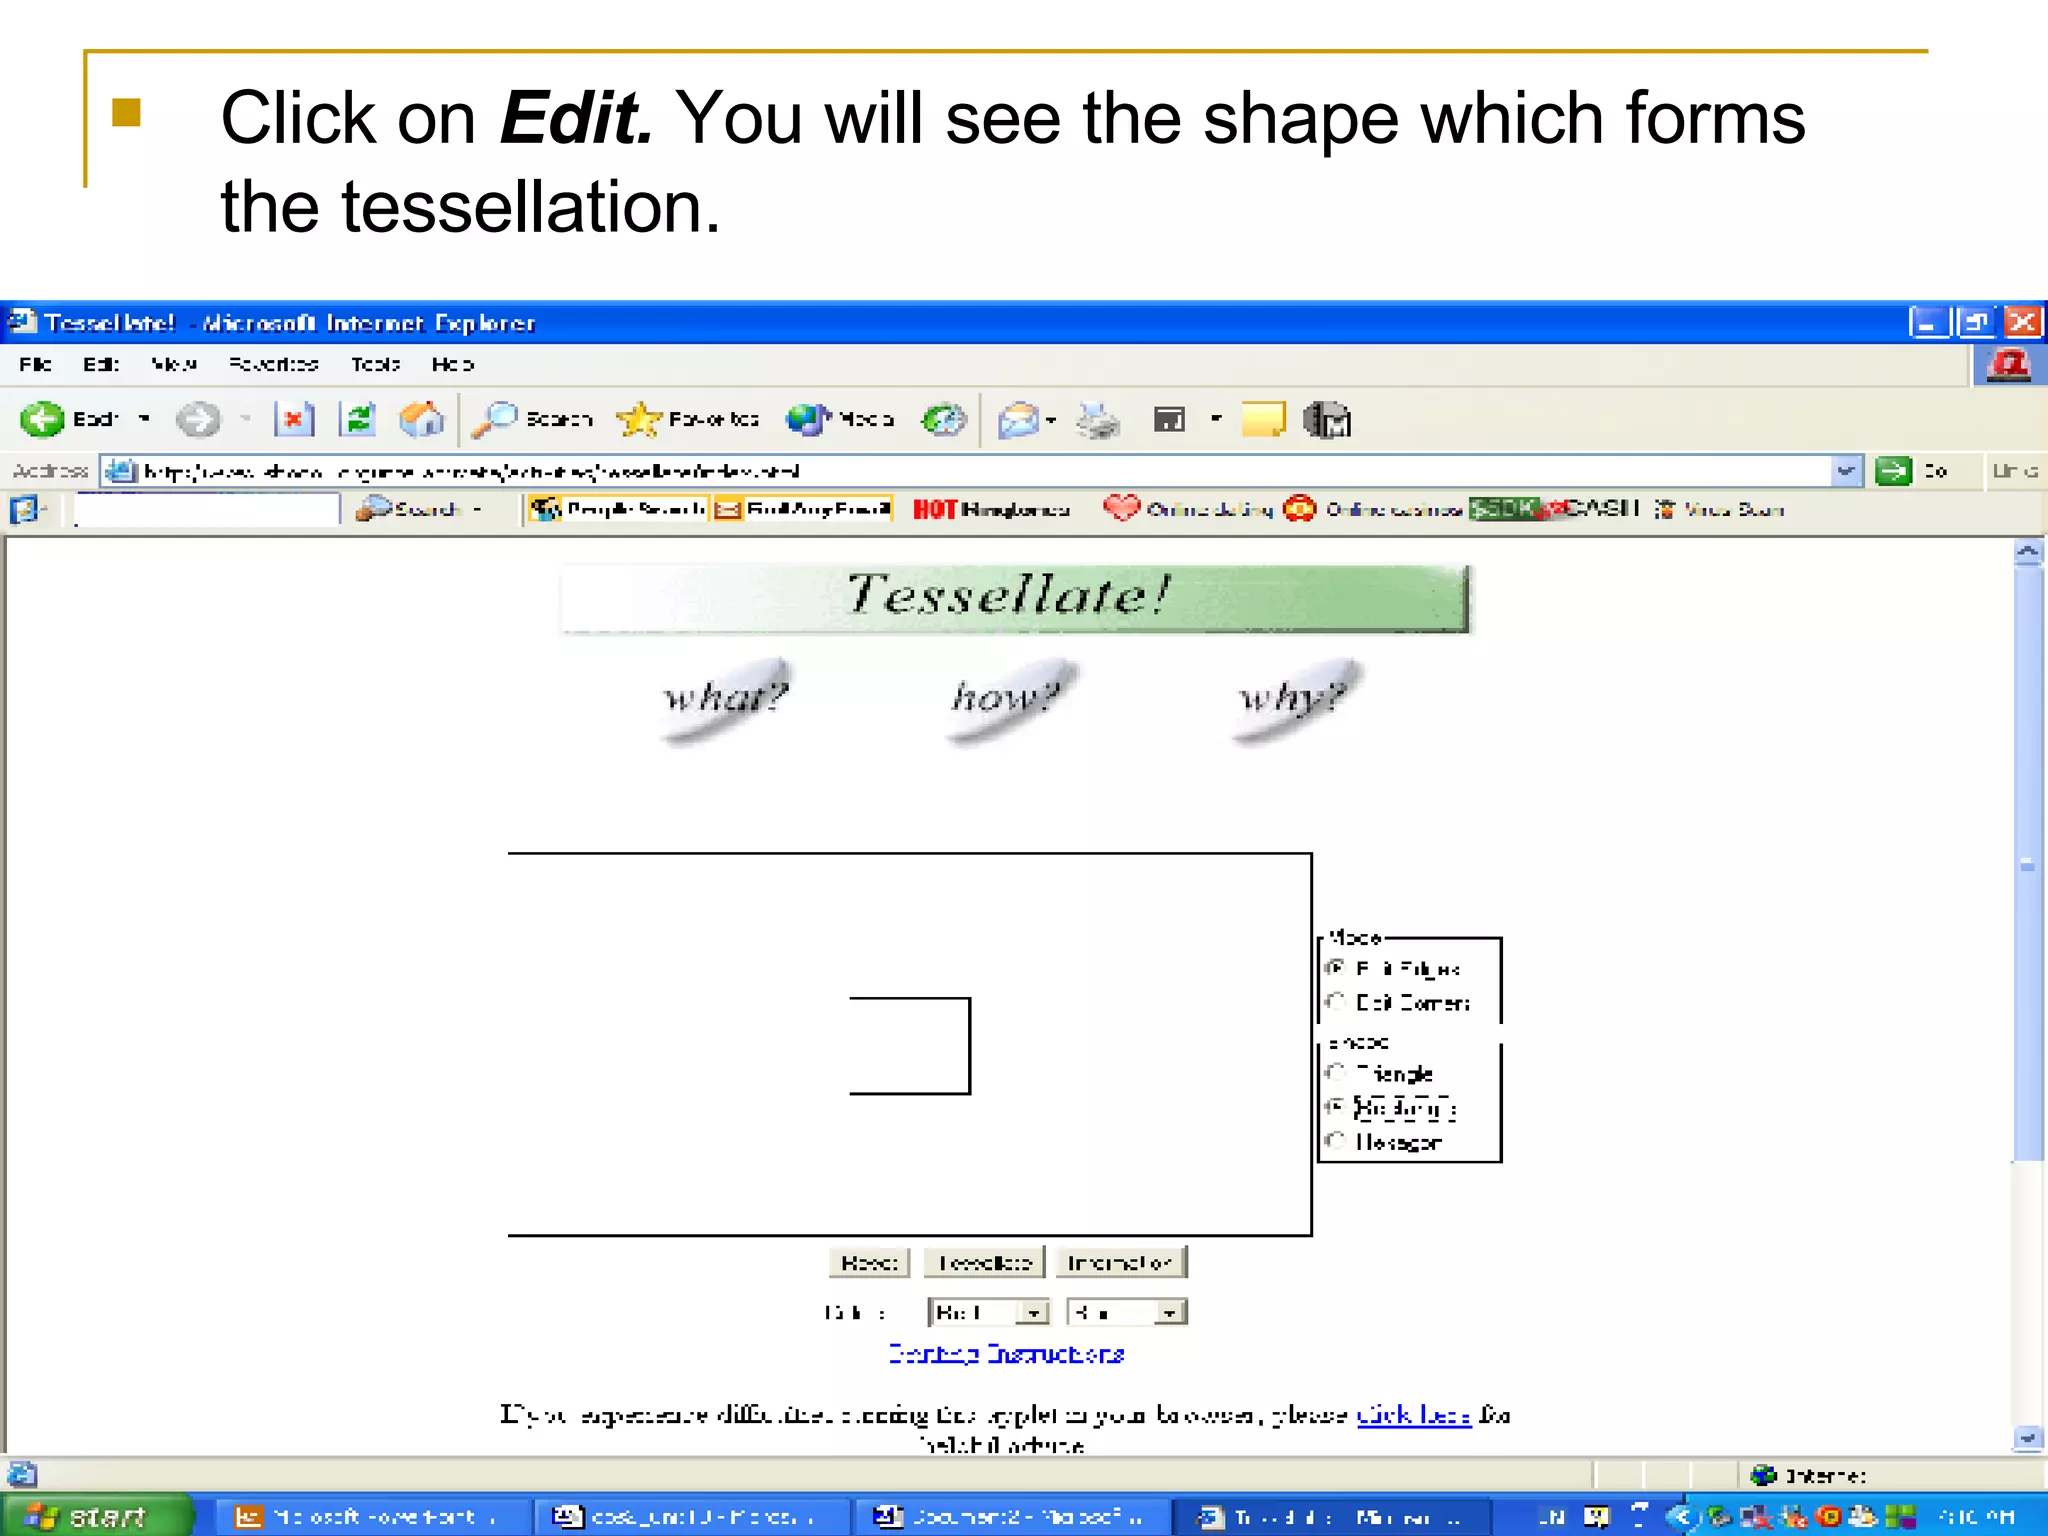Click the Back arrow icon

[41, 419]
